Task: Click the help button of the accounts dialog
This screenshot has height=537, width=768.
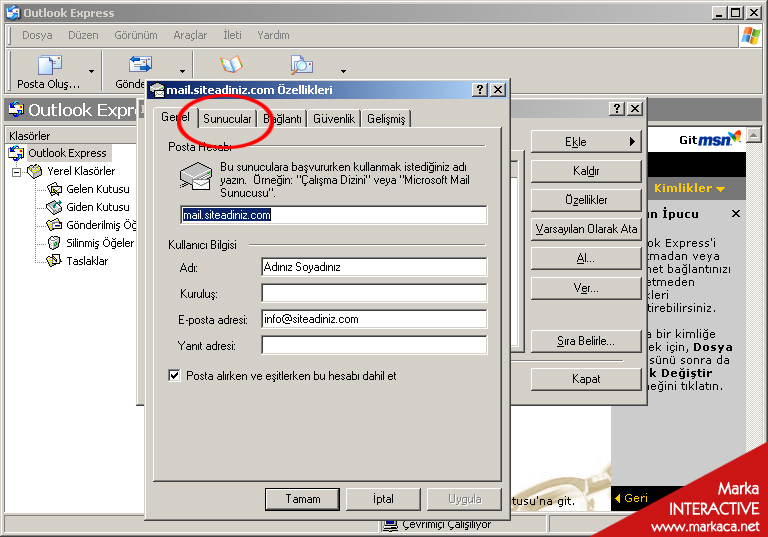Action: pyautogui.click(x=617, y=109)
